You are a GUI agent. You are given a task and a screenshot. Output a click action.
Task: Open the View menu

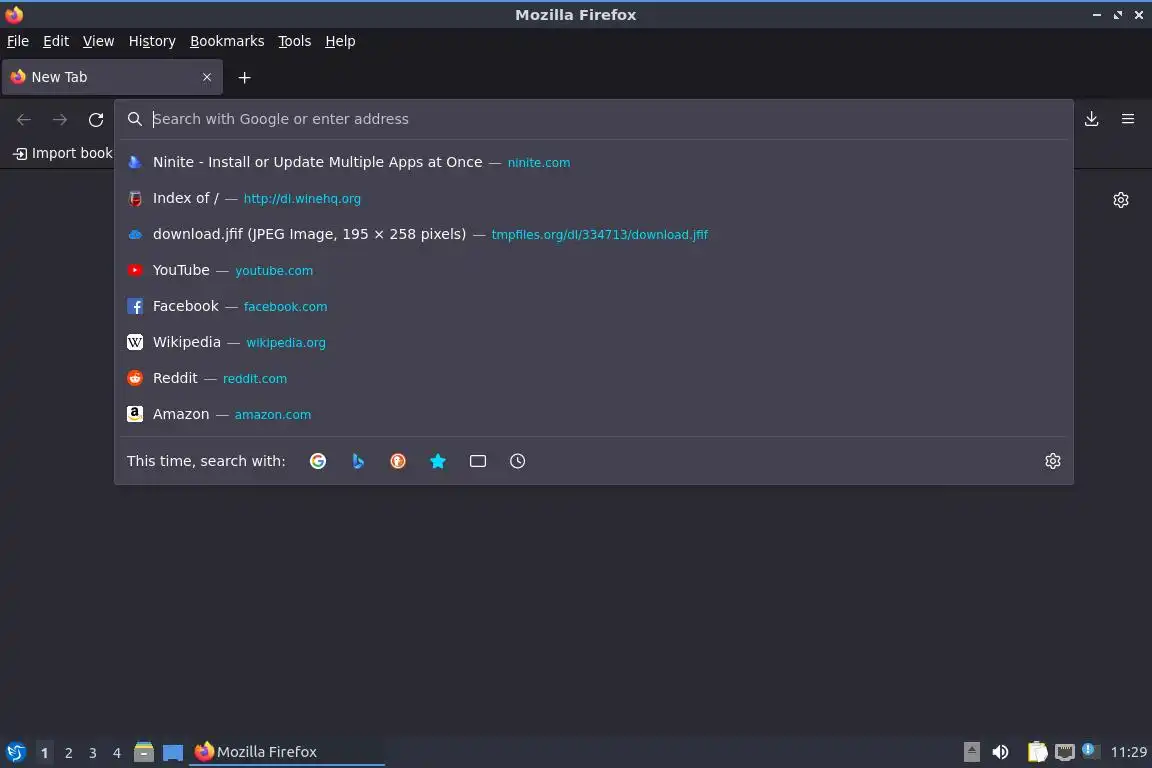[98, 41]
